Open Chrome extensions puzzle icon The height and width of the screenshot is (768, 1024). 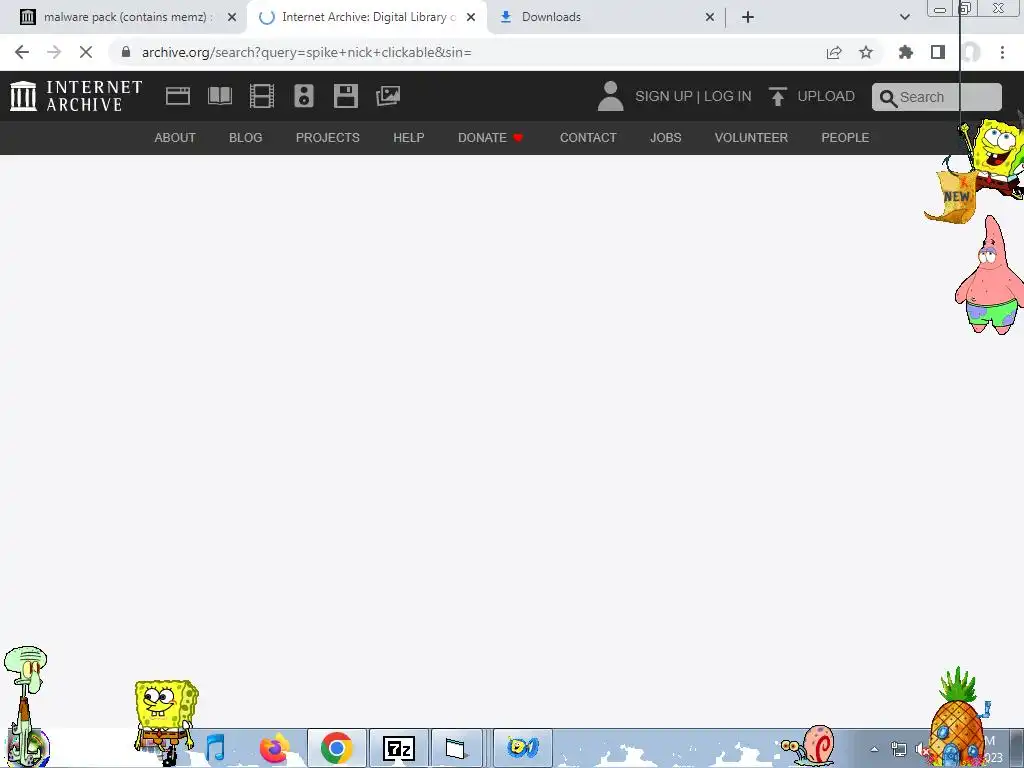pyautogui.click(x=906, y=52)
